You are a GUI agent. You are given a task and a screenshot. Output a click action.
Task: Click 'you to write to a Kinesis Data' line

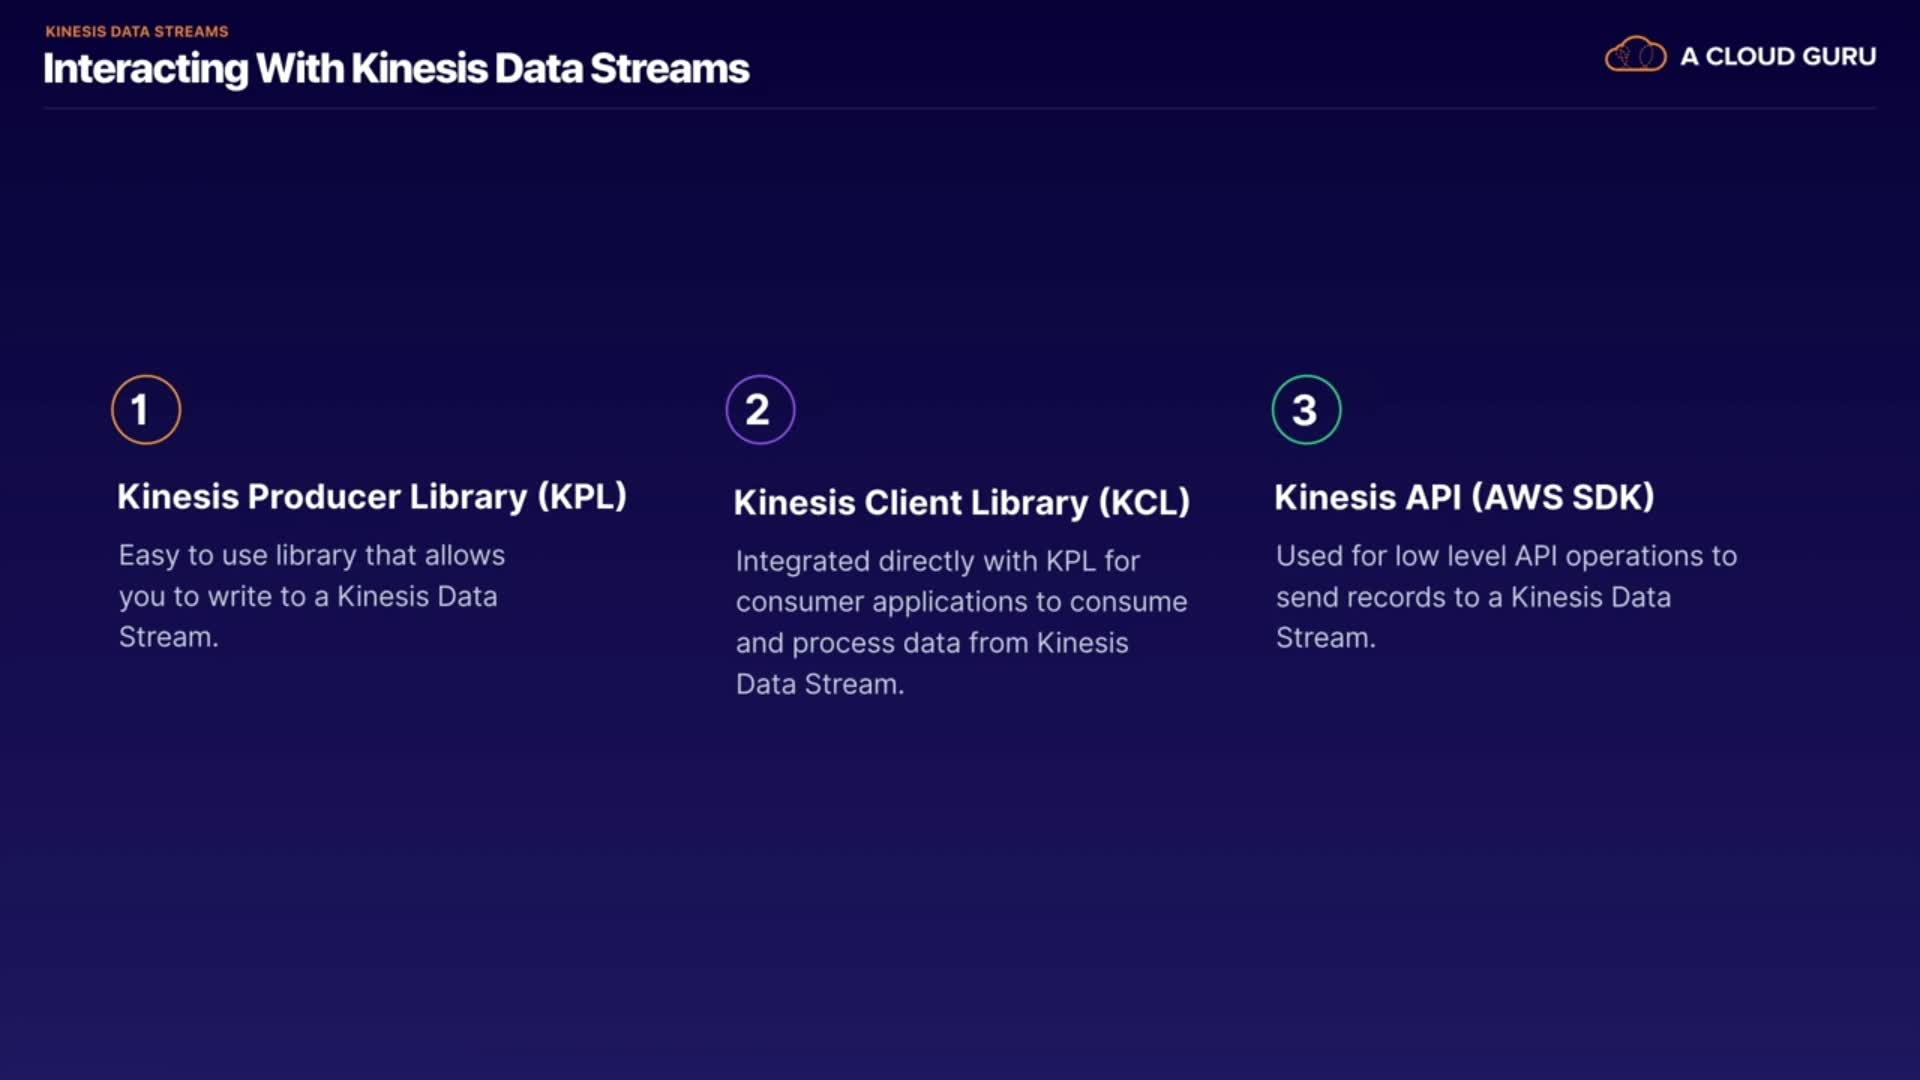click(308, 596)
